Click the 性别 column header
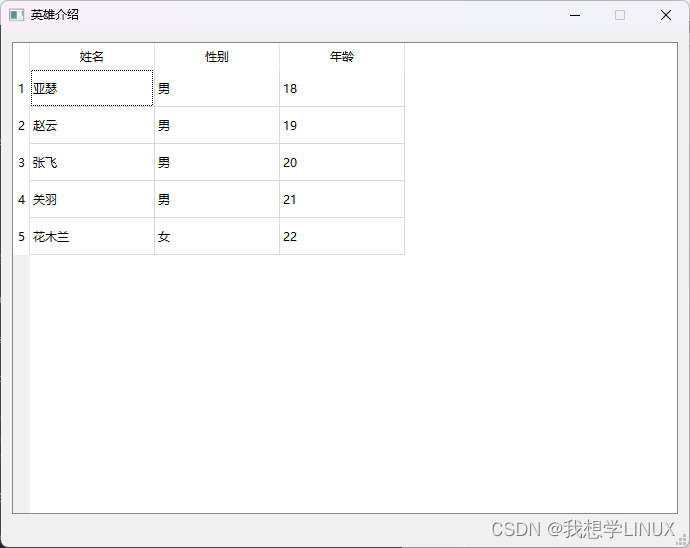 pyautogui.click(x=217, y=56)
